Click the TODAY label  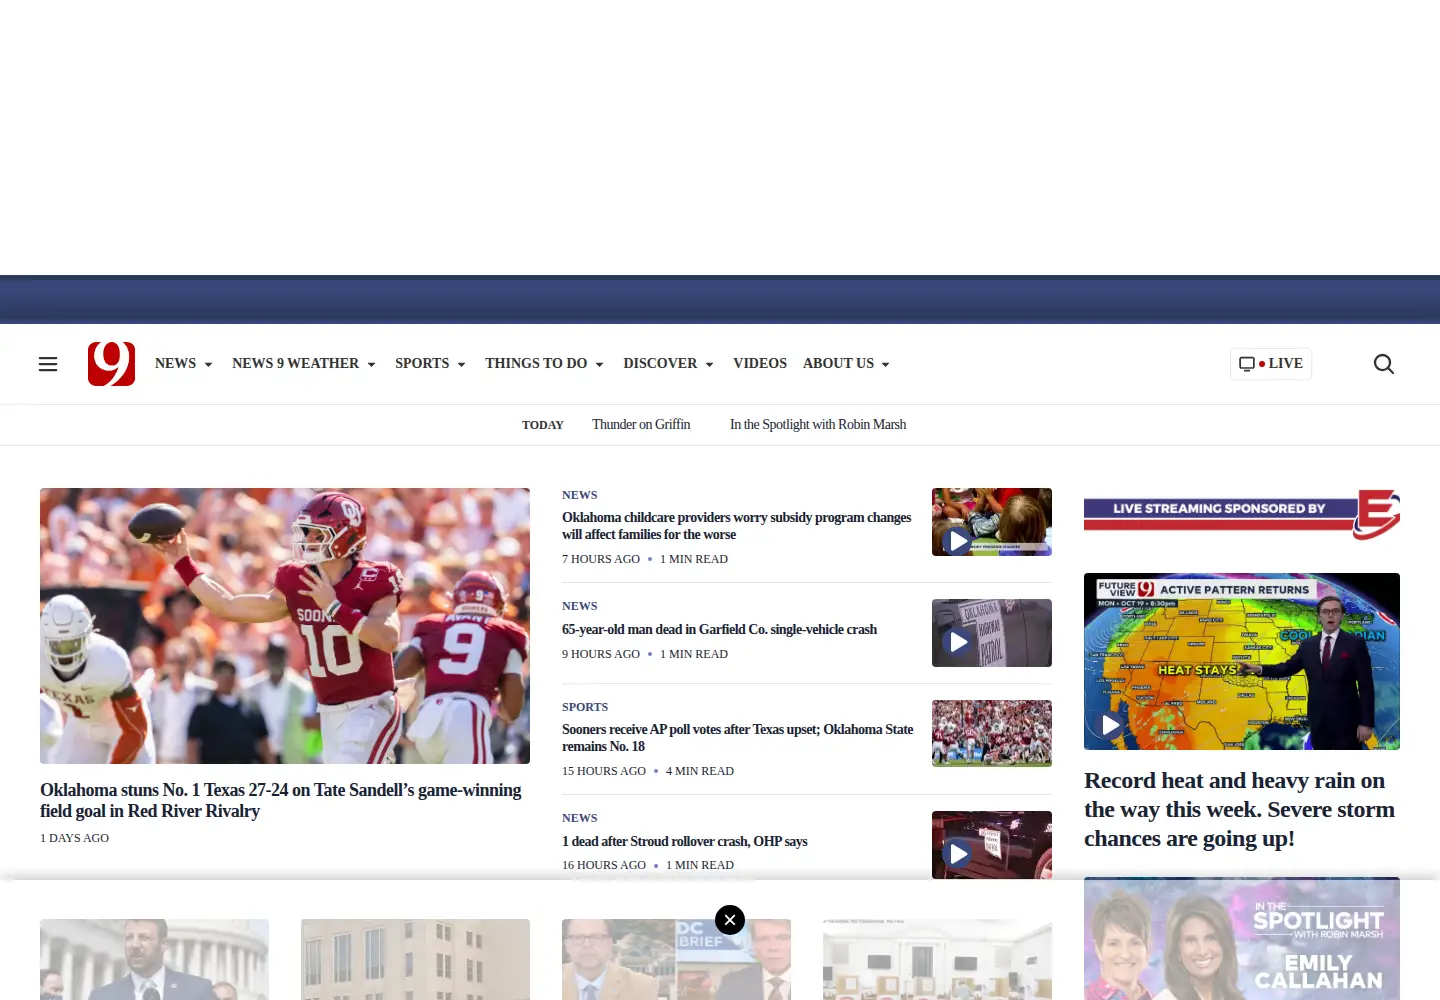tap(543, 425)
